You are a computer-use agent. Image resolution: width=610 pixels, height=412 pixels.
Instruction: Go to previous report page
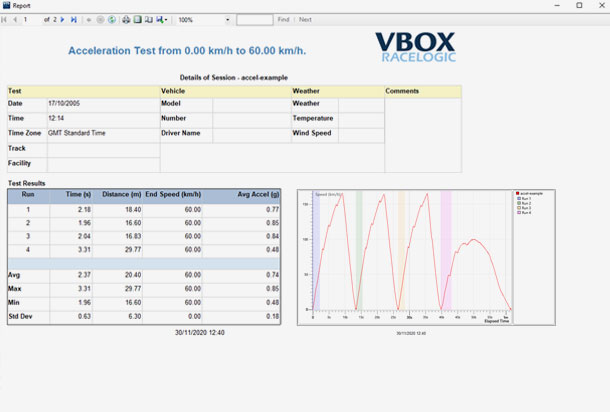click(x=14, y=20)
